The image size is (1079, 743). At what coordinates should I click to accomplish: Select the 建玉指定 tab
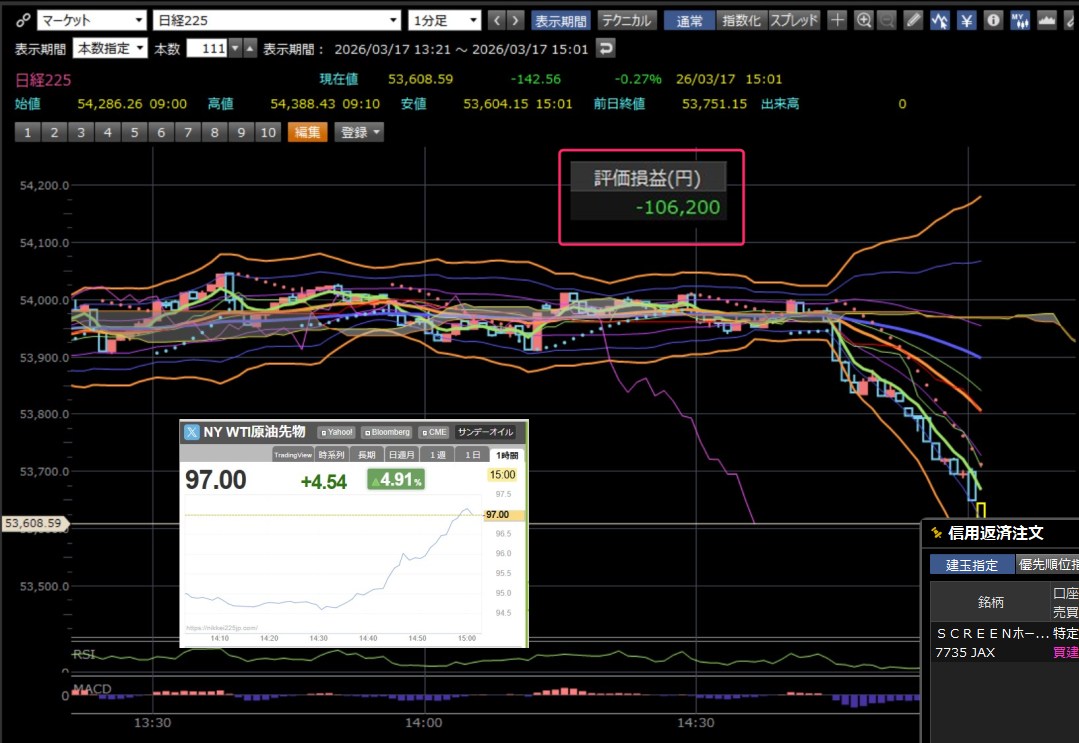point(971,565)
